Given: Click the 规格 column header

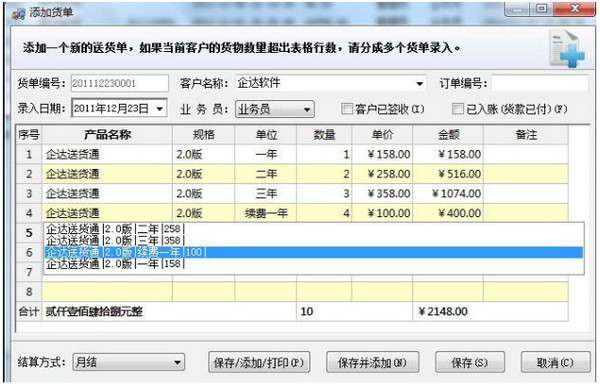Looking at the screenshot, I should pos(204,135).
